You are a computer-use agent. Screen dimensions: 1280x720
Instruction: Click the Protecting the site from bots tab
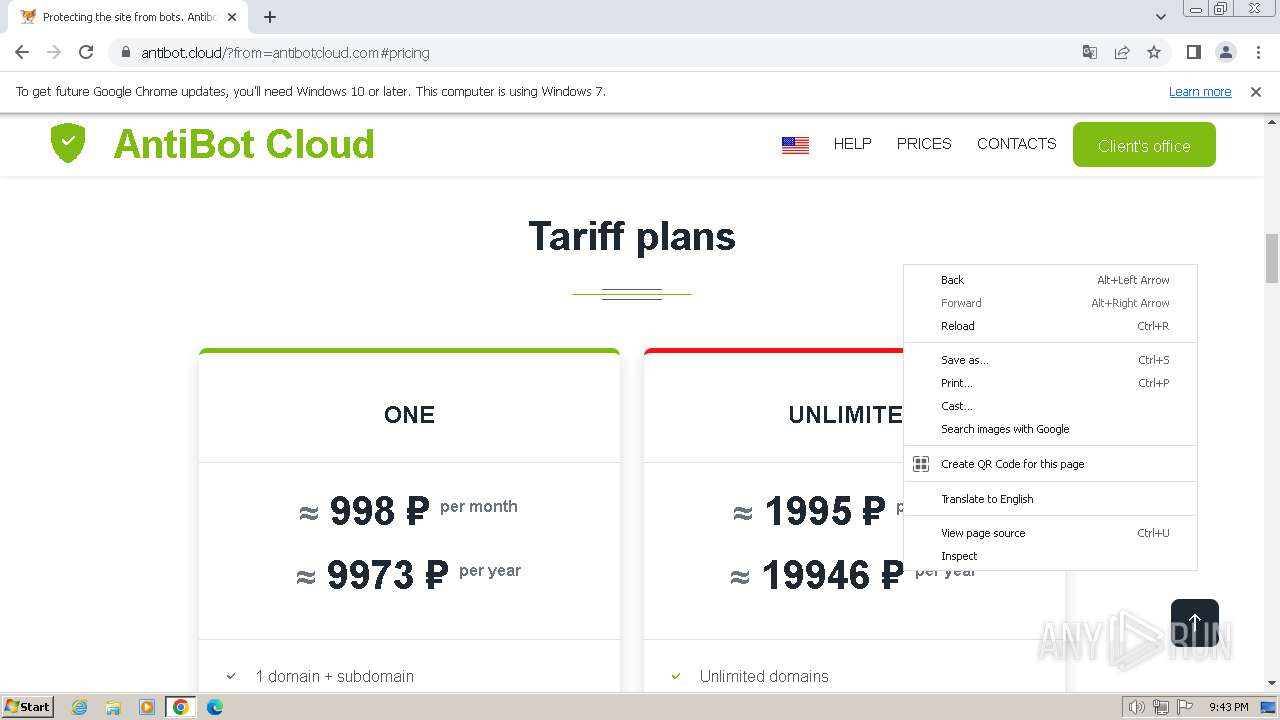[x=128, y=17]
